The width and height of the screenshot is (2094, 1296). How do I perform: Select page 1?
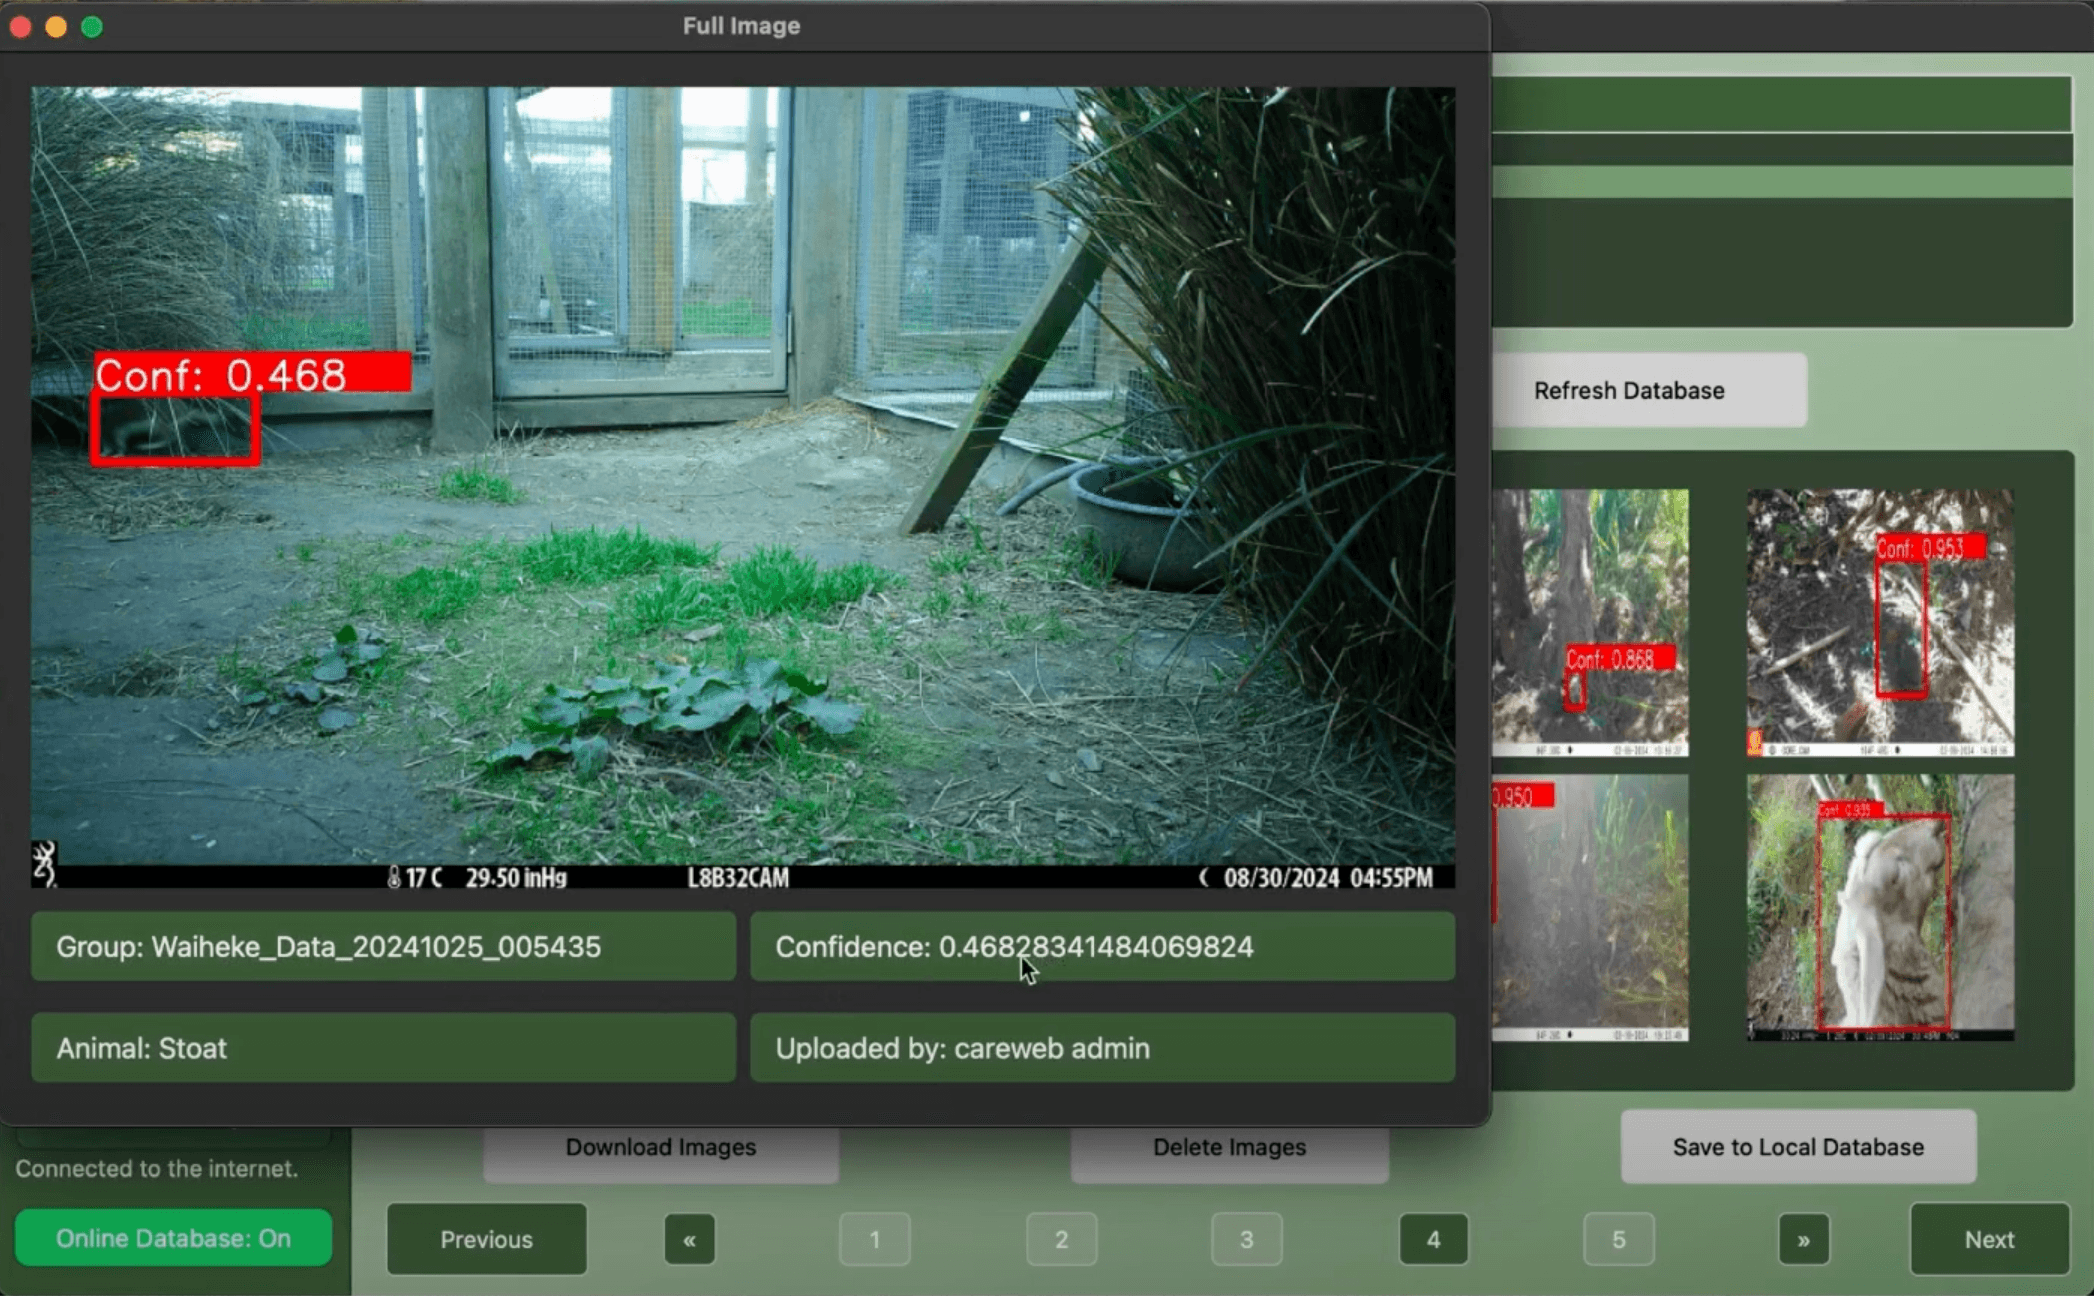874,1240
